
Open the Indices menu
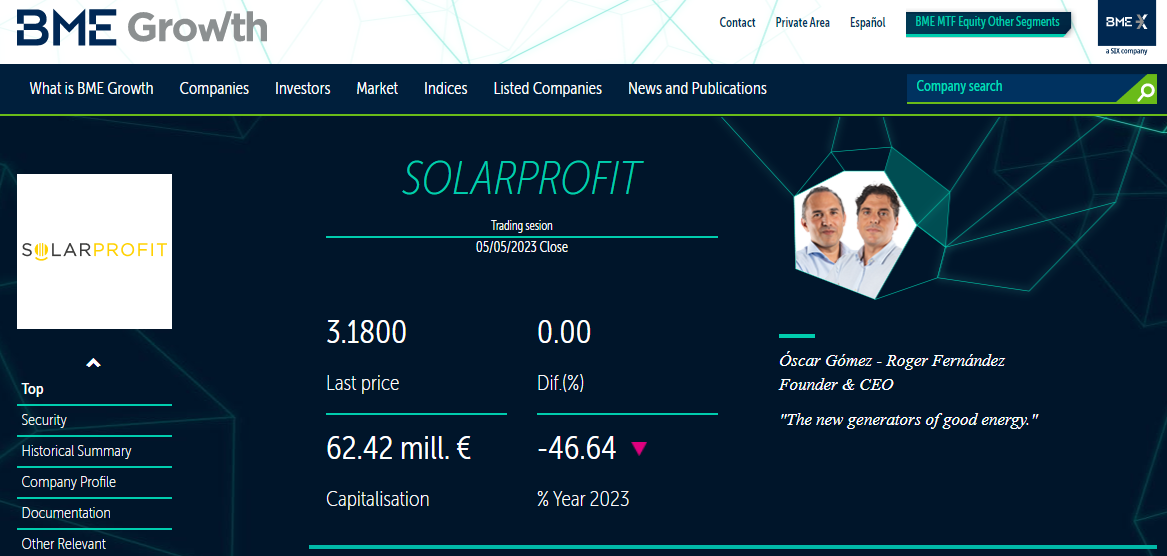click(446, 89)
